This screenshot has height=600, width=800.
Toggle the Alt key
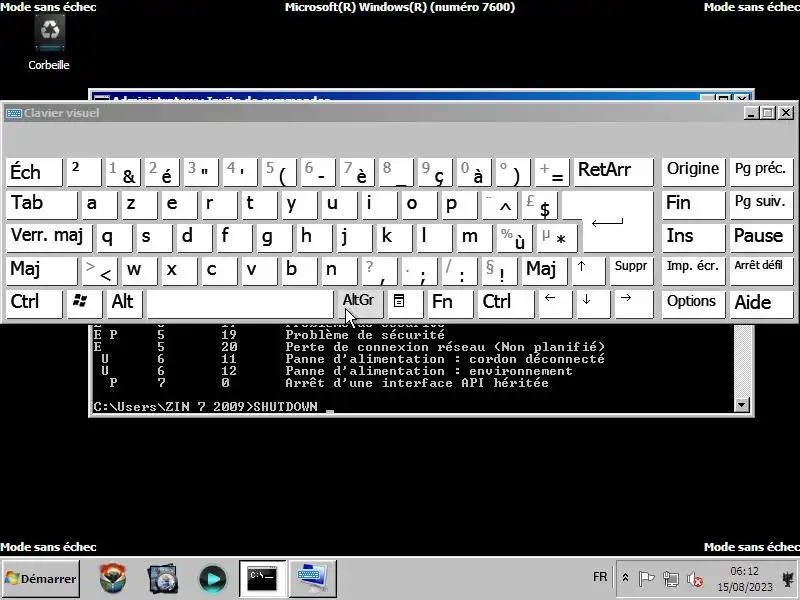(124, 303)
